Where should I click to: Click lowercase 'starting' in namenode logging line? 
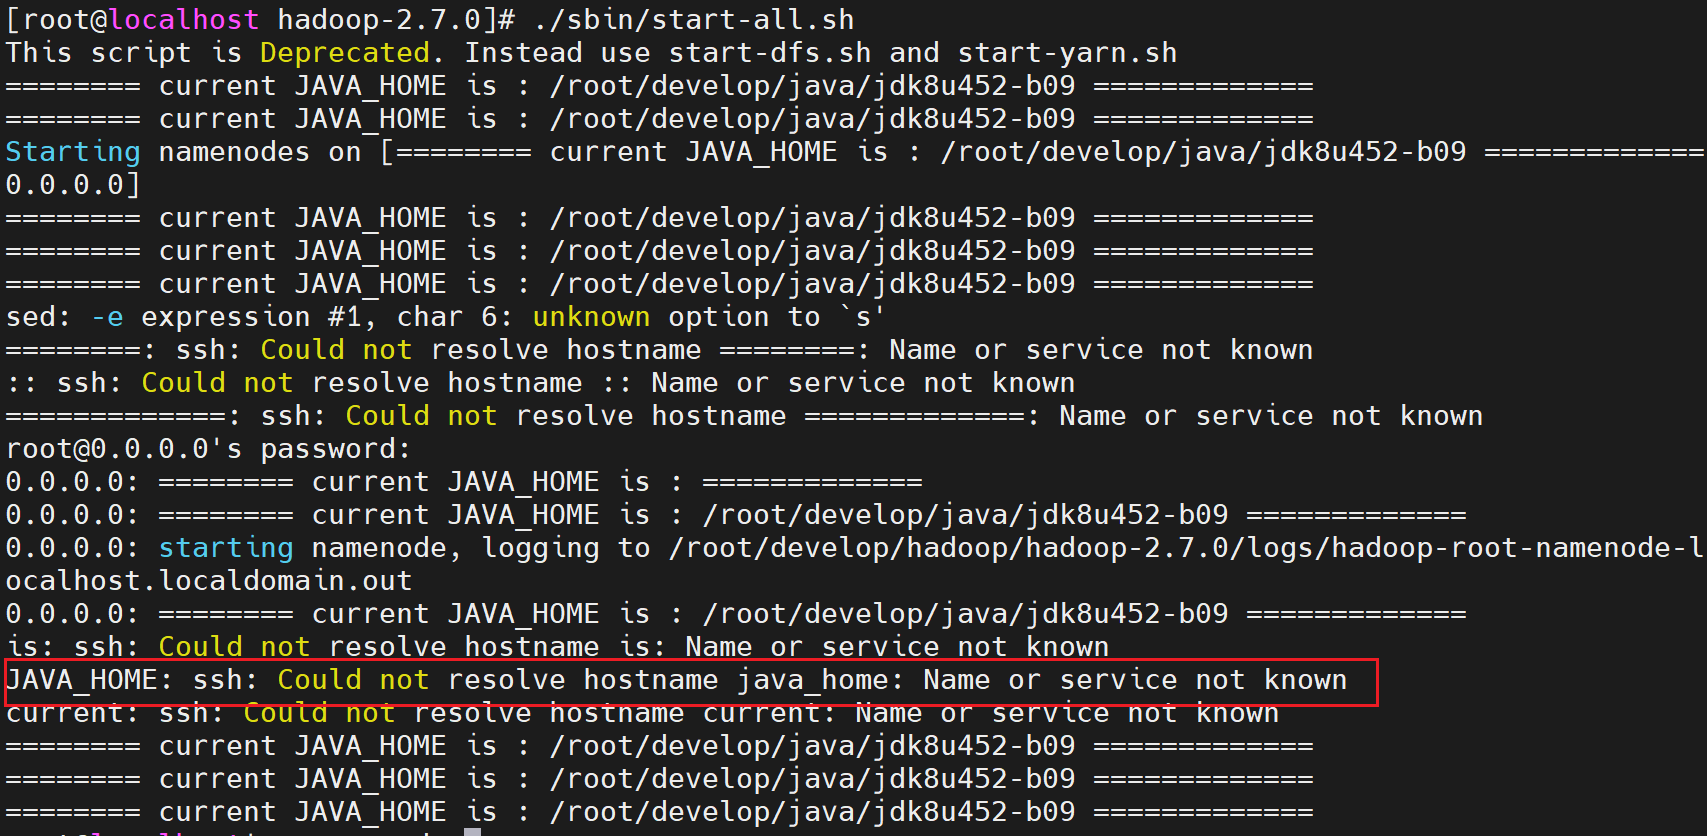pyautogui.click(x=226, y=548)
